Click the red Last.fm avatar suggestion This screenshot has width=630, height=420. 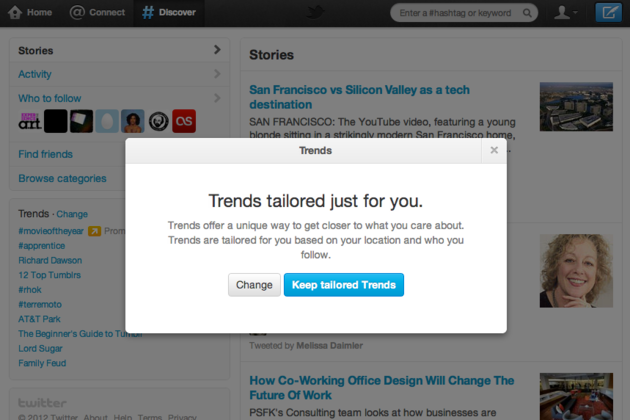(184, 121)
